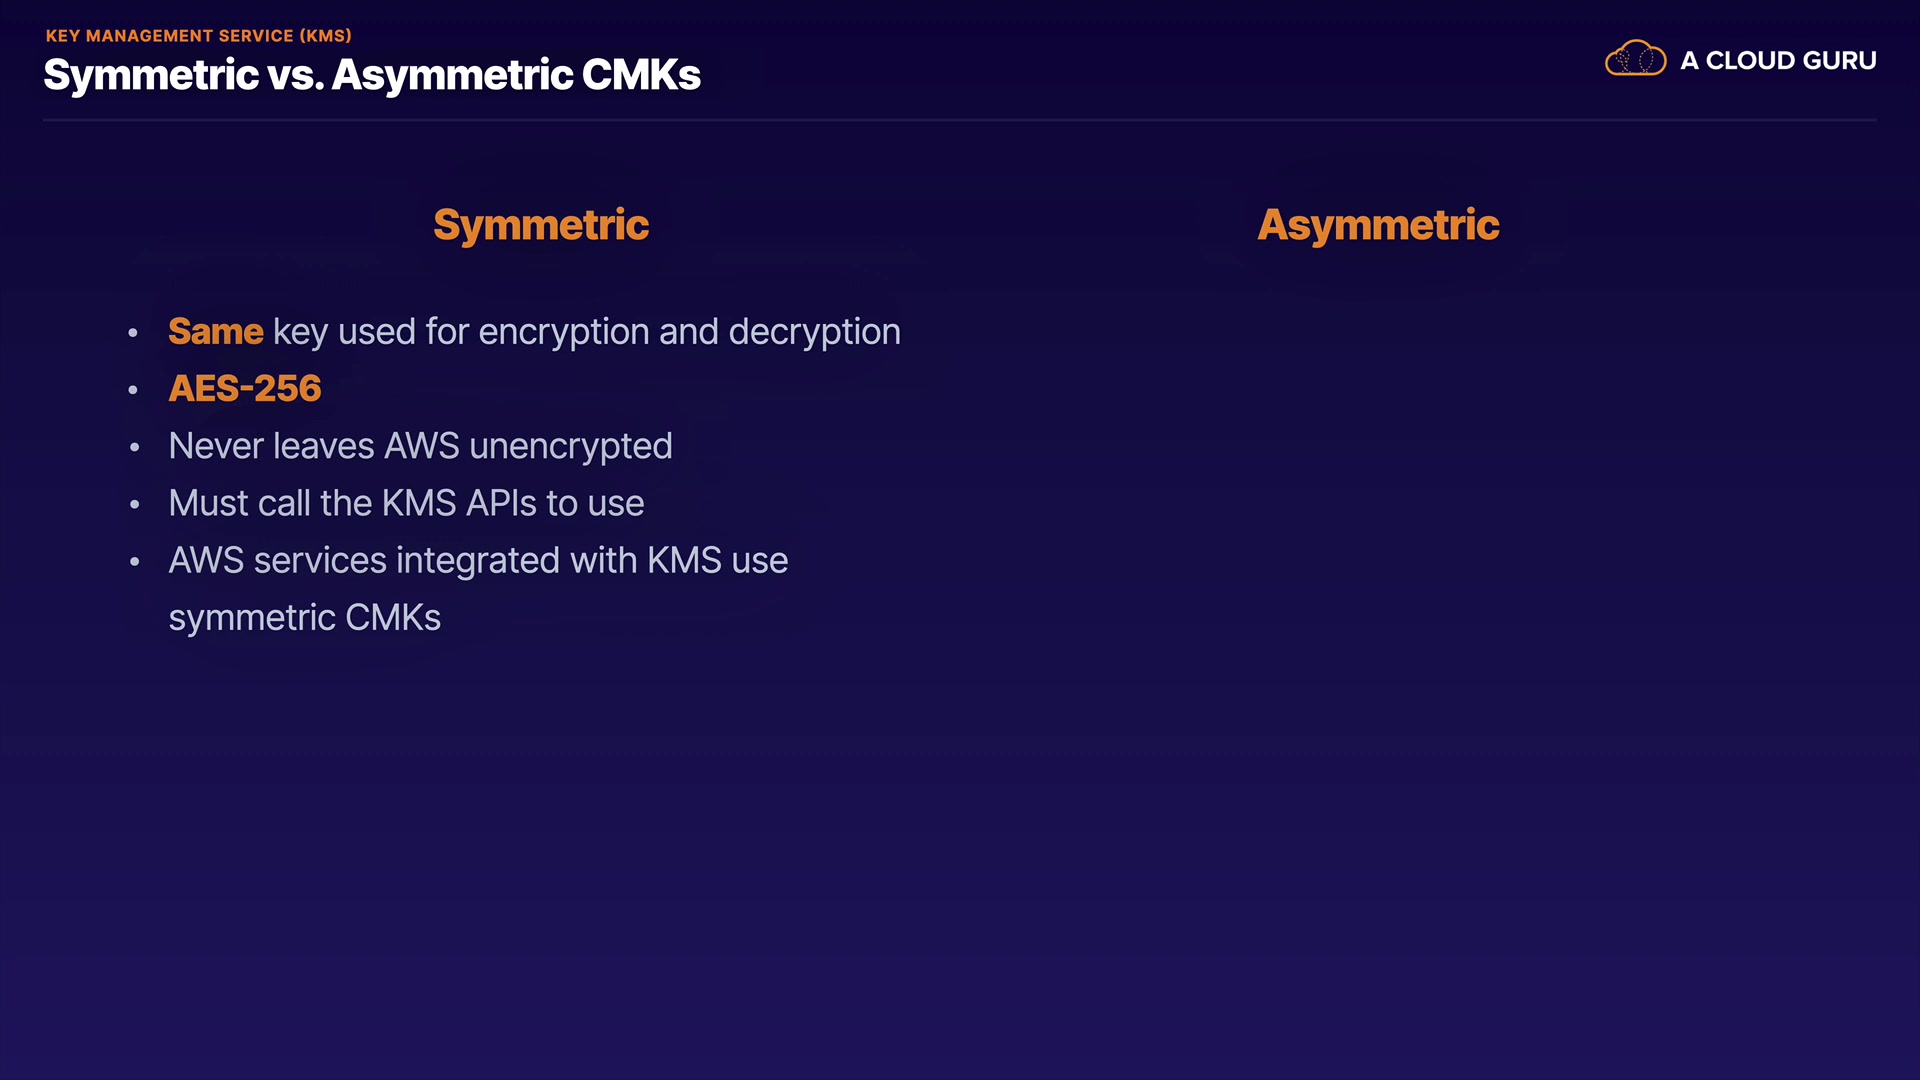Click the highlighted 'AES-256' text
Image resolution: width=1920 pixels, height=1080 pixels.
click(x=245, y=389)
